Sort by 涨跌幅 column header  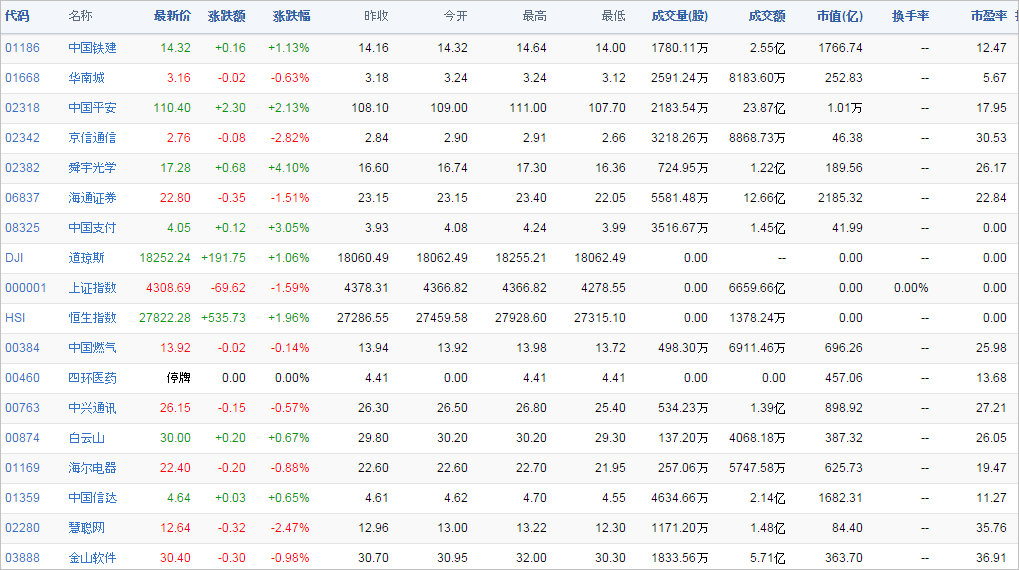coord(291,16)
